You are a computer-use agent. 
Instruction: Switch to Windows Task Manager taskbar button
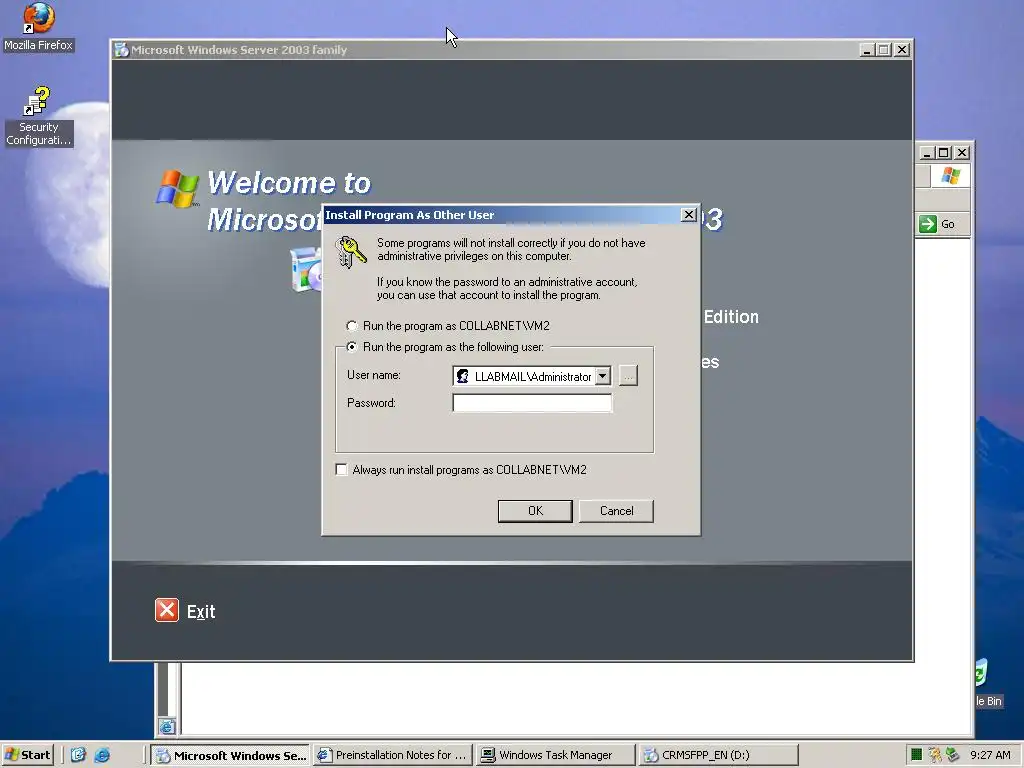pos(555,755)
